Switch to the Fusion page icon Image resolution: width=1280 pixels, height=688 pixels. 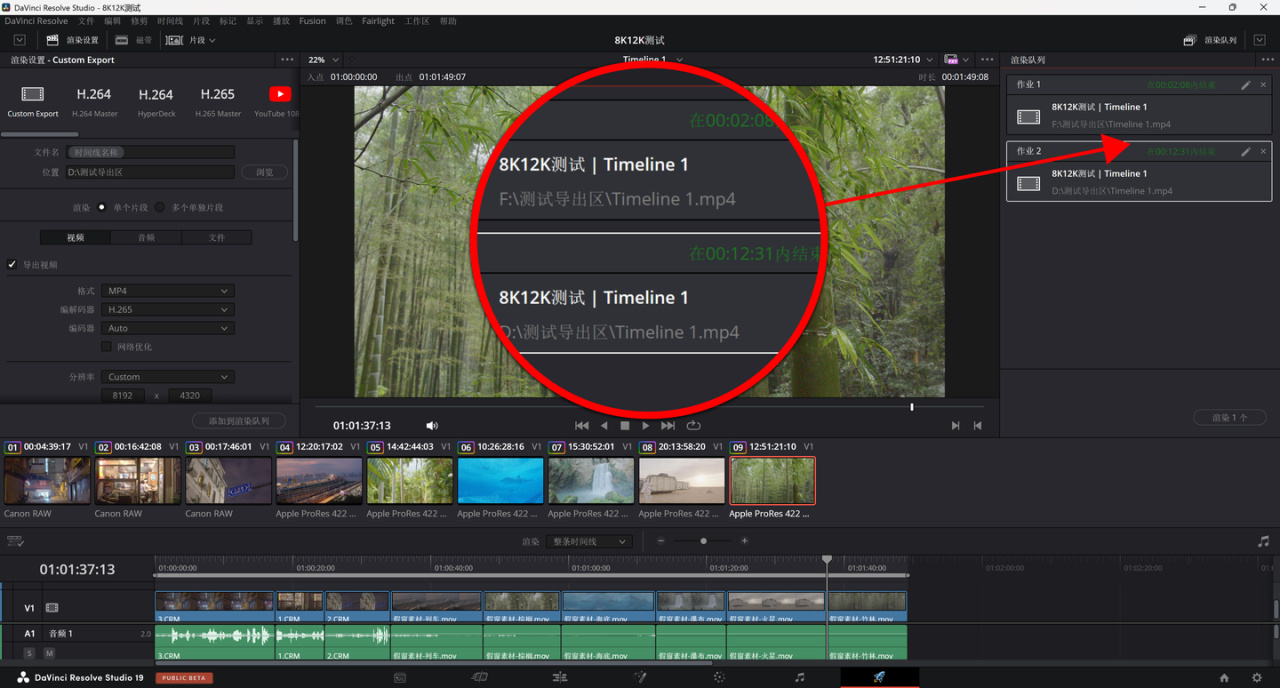pos(640,677)
